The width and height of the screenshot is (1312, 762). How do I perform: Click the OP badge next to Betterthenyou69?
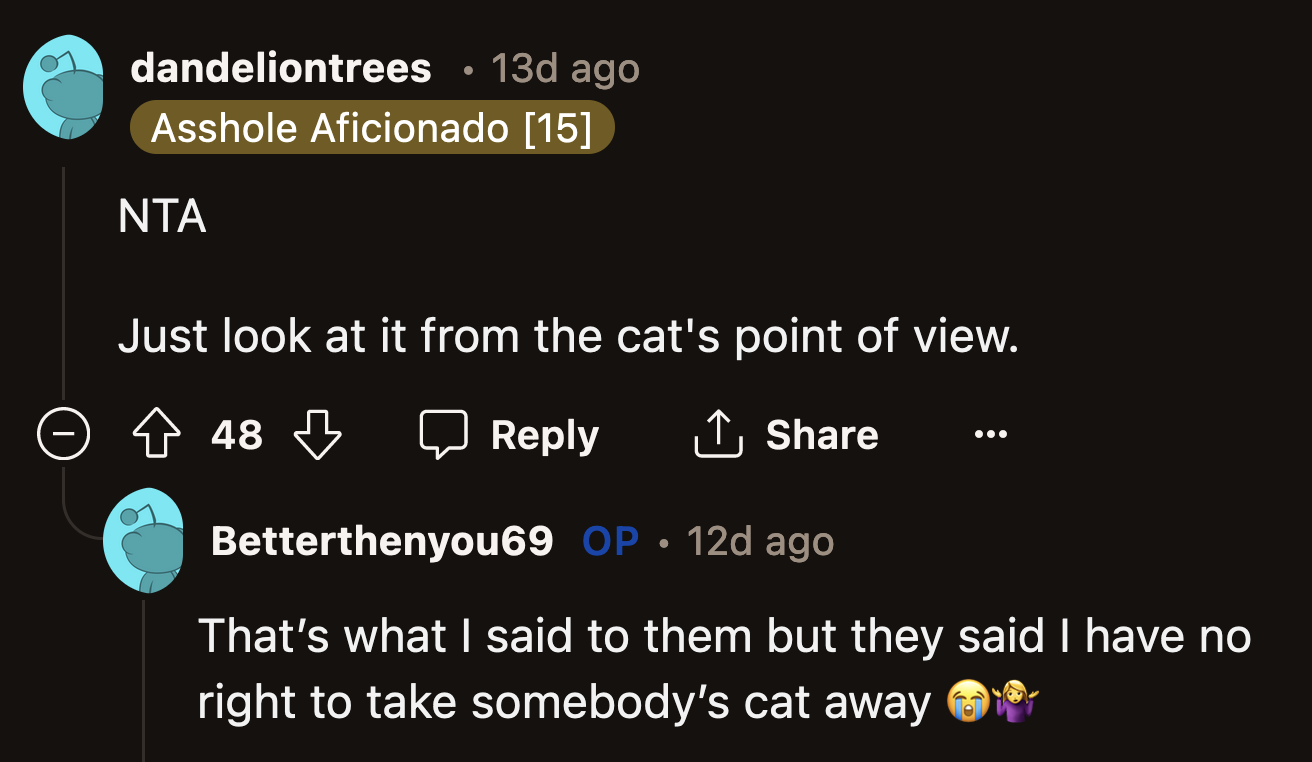coord(610,540)
